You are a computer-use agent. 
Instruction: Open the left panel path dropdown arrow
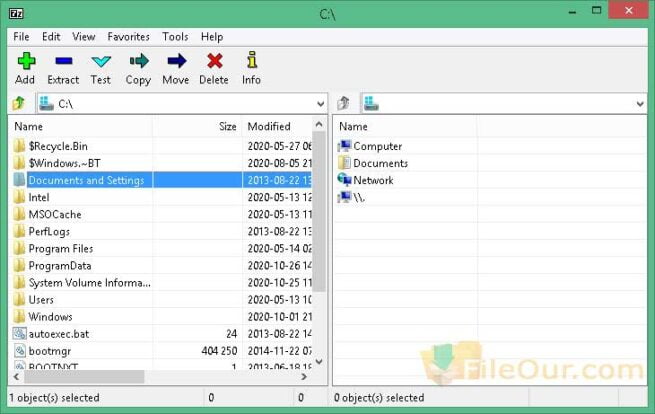pos(320,104)
